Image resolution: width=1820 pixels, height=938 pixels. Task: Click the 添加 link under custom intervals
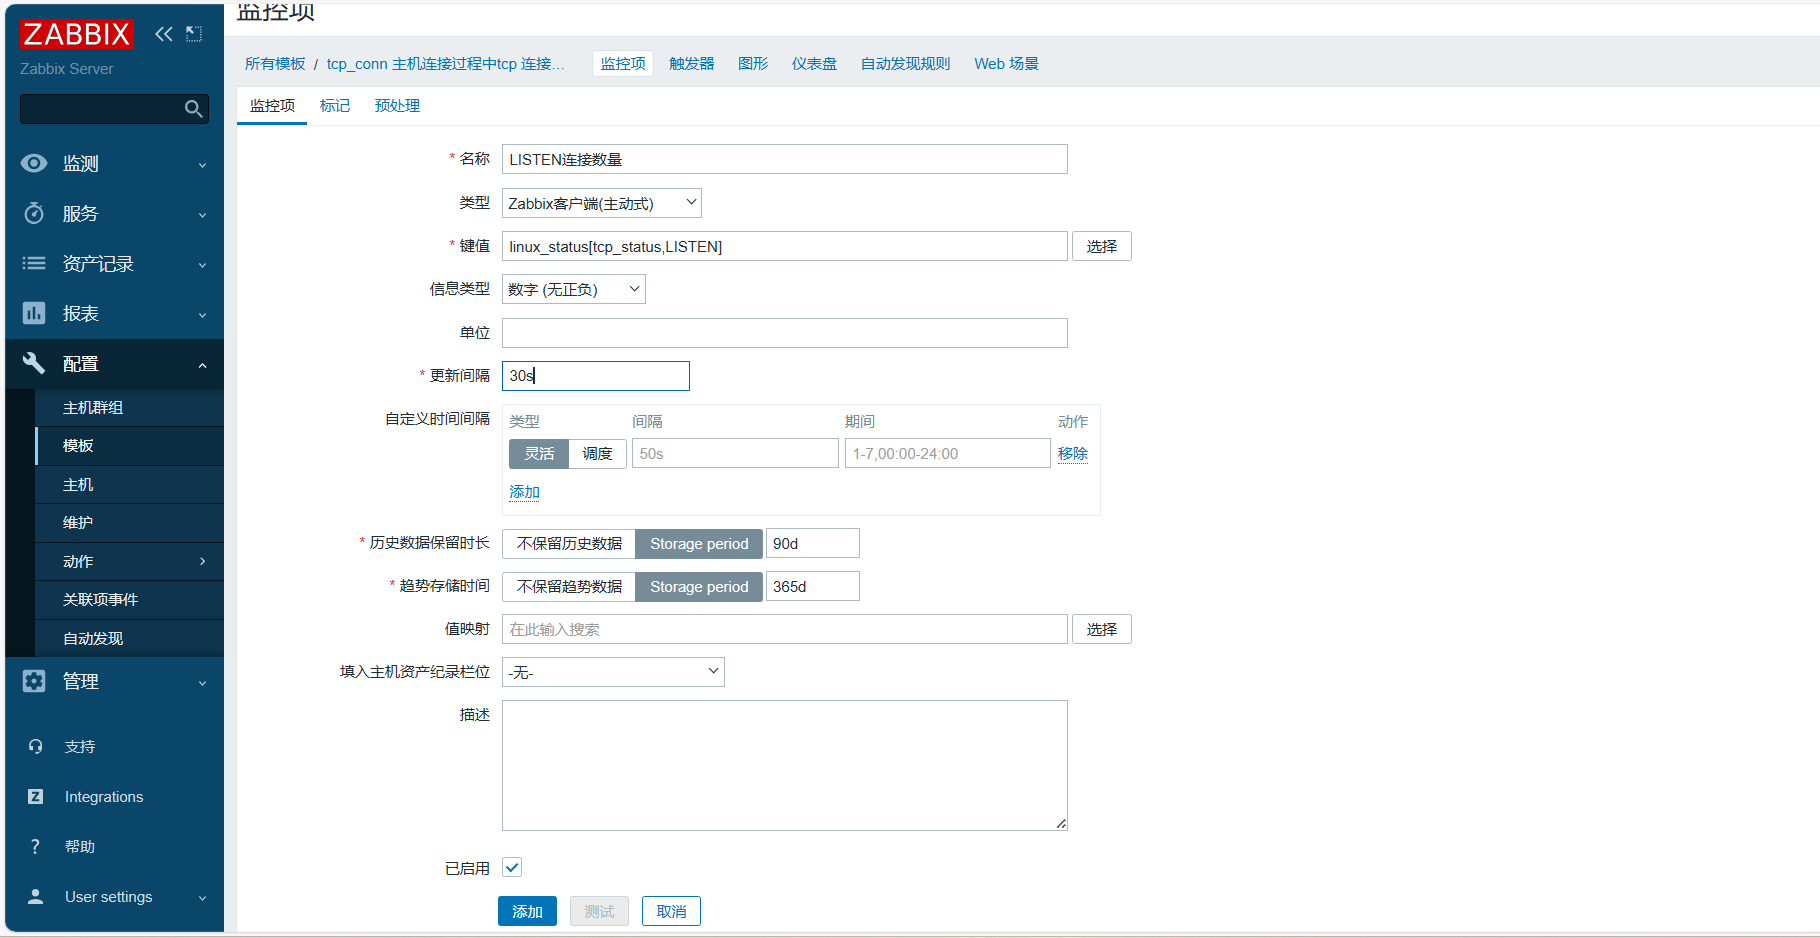pyautogui.click(x=524, y=492)
